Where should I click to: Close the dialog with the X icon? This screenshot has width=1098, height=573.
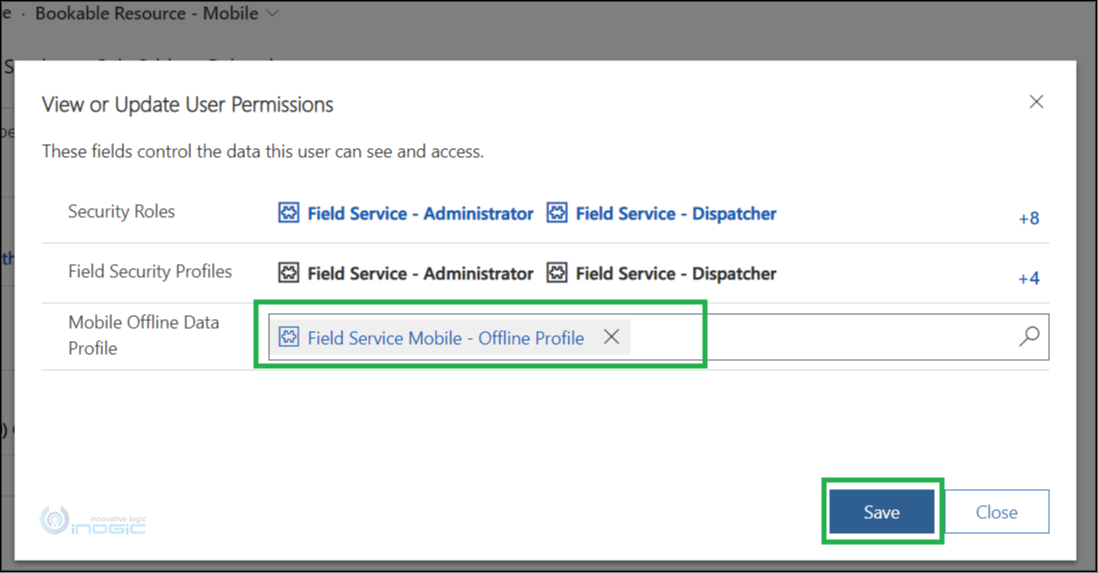(1036, 102)
